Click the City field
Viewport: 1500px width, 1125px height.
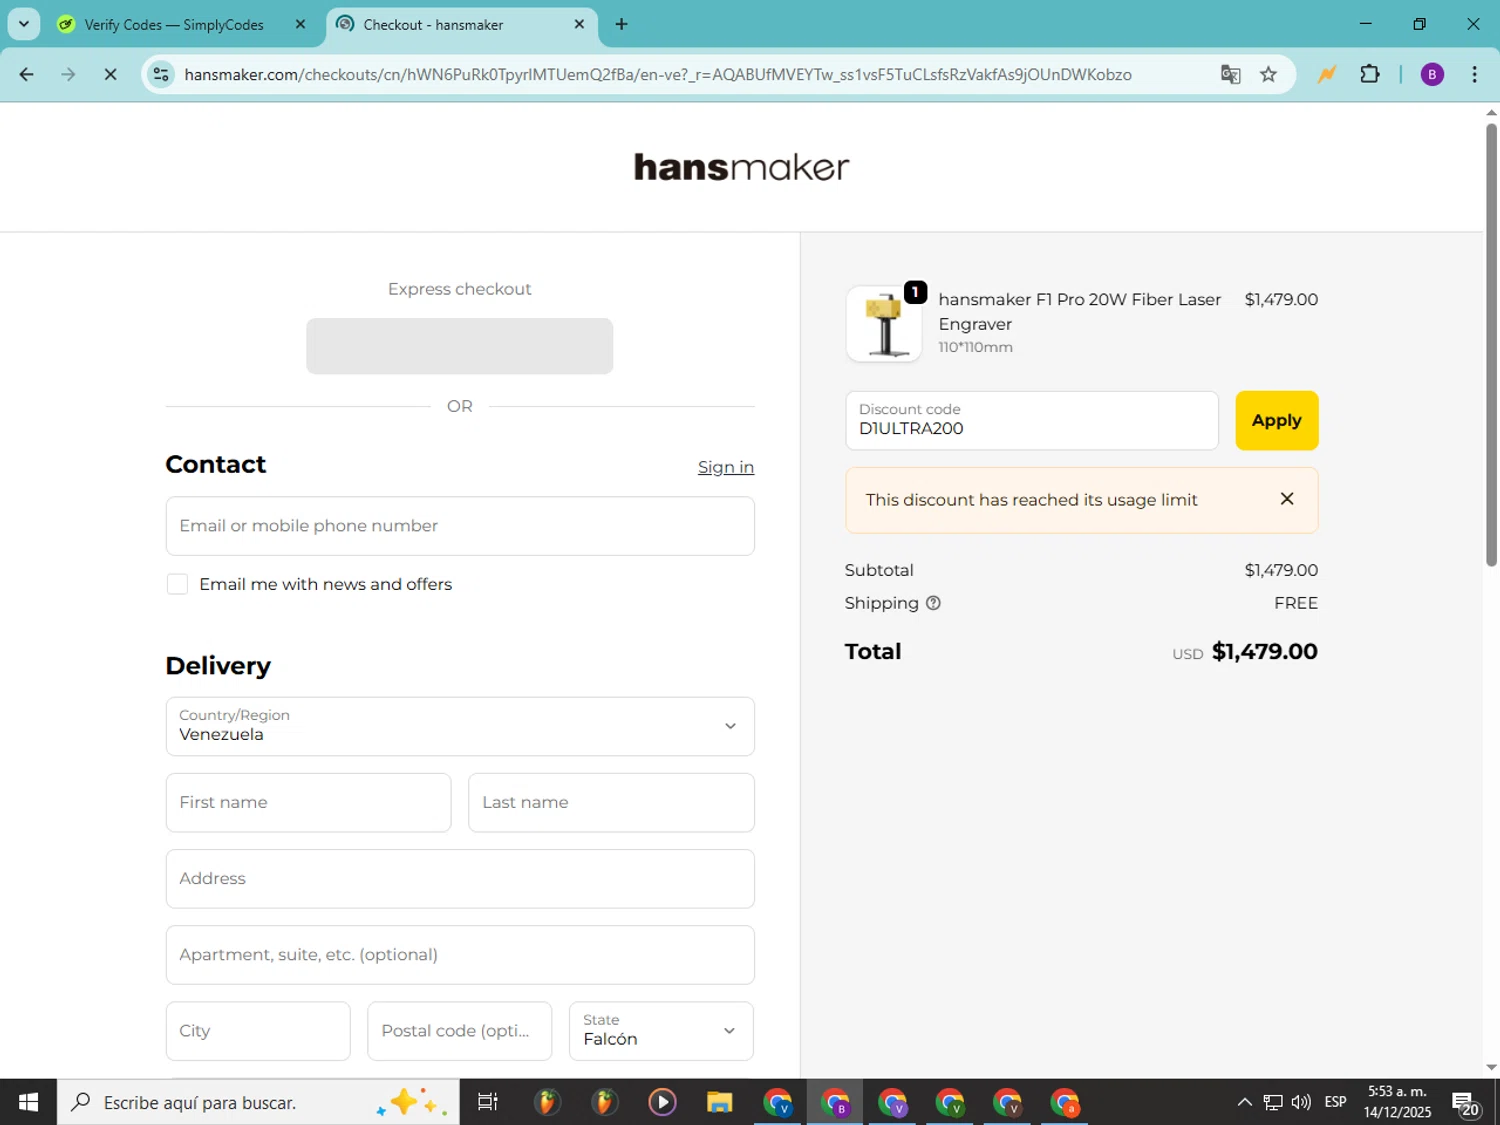click(x=258, y=1031)
